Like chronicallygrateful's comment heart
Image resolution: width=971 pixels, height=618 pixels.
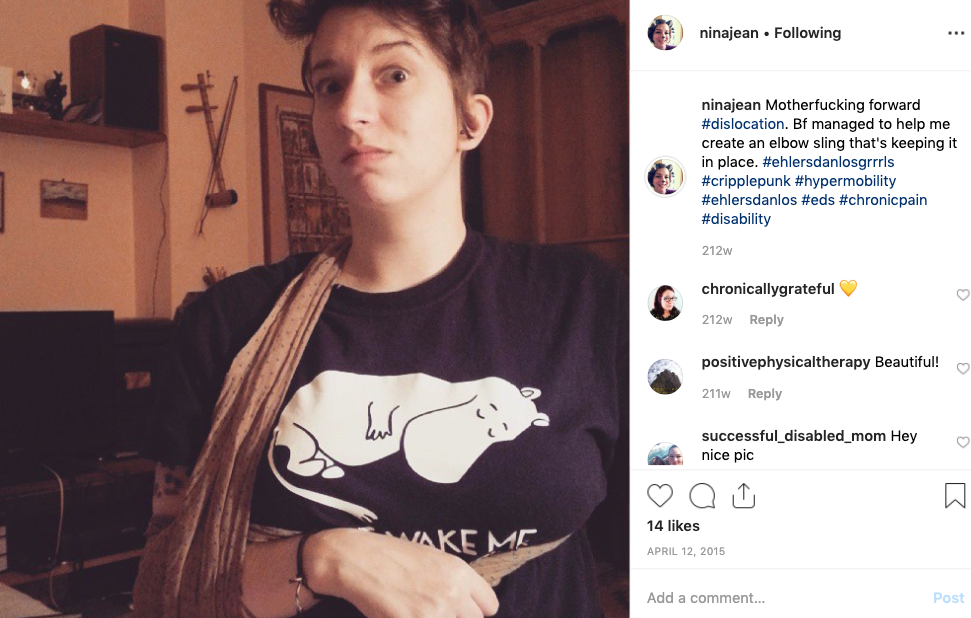pos(962,295)
